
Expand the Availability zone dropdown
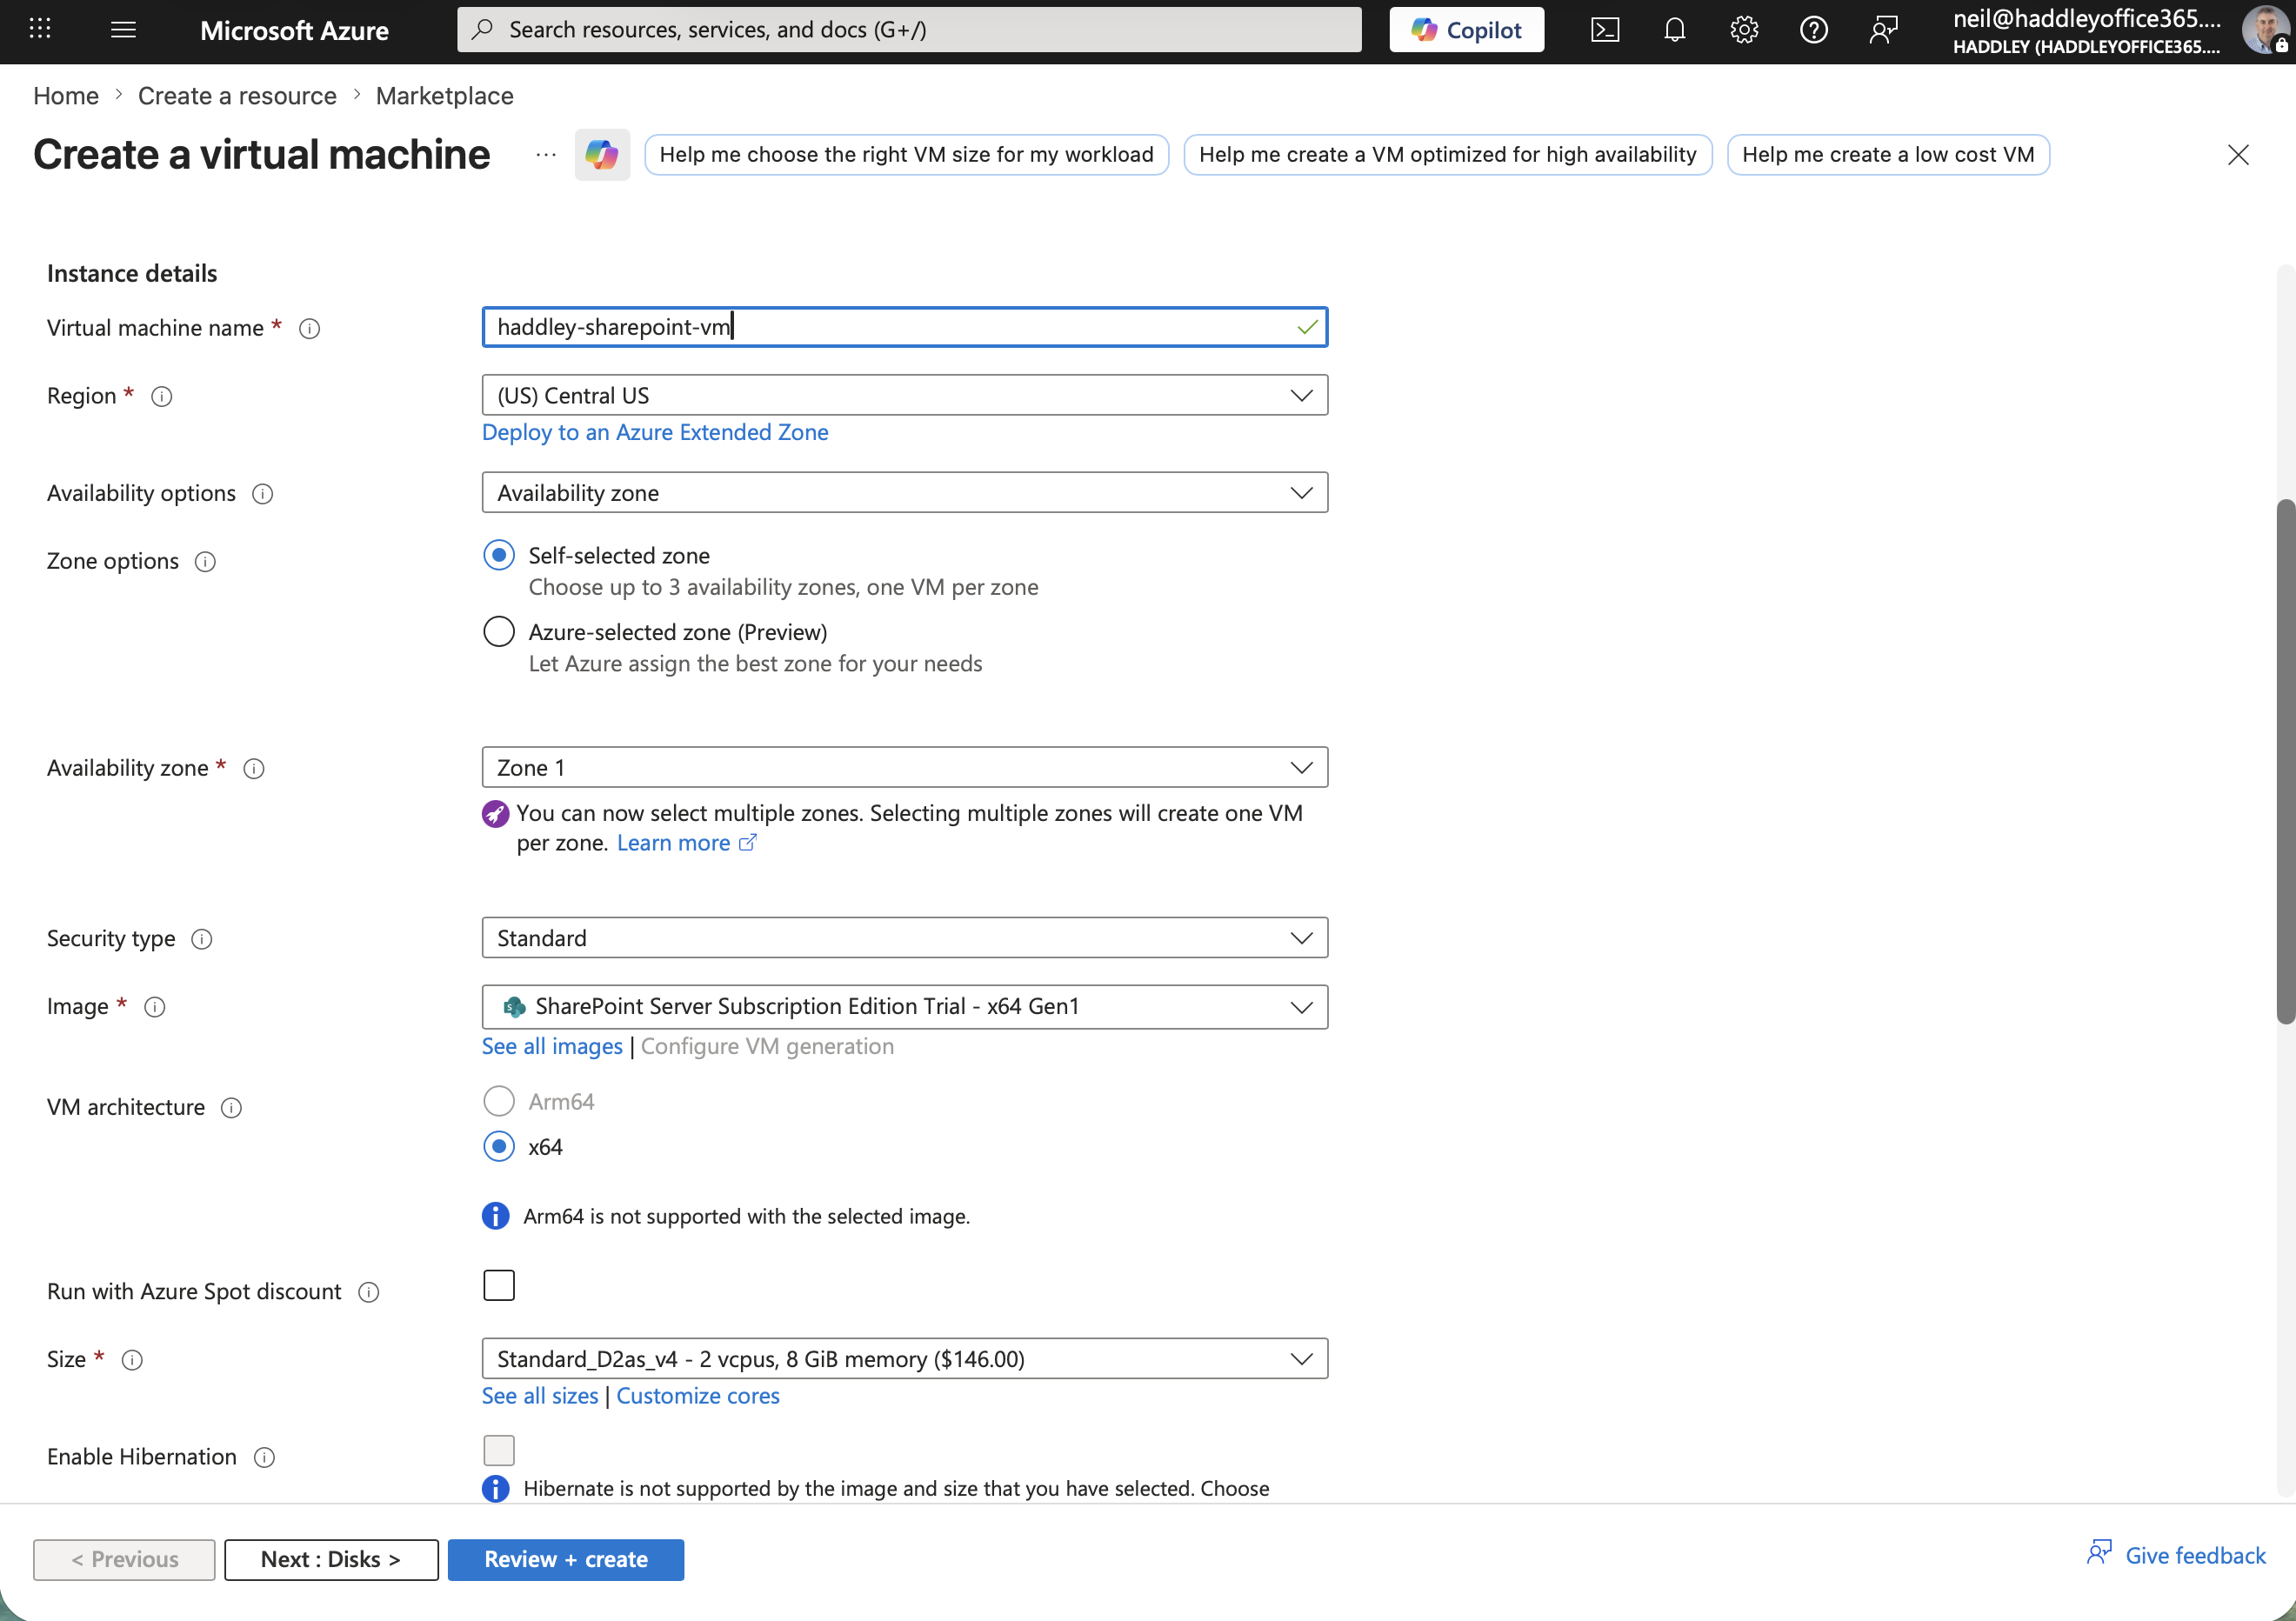pyautogui.click(x=905, y=767)
